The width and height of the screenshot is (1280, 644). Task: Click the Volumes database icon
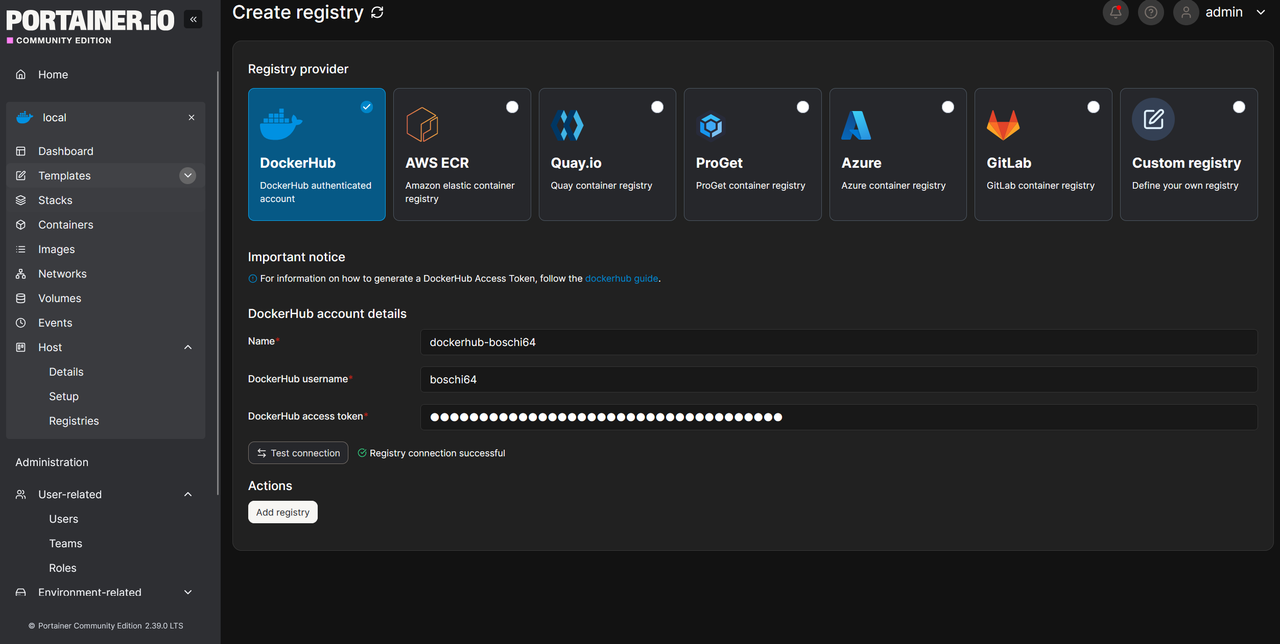point(21,298)
